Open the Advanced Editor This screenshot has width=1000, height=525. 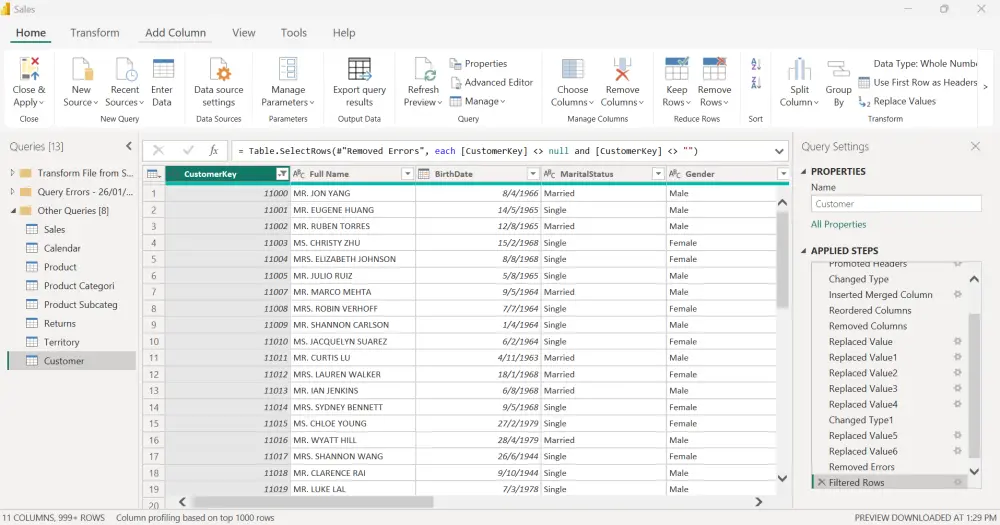[x=490, y=82]
